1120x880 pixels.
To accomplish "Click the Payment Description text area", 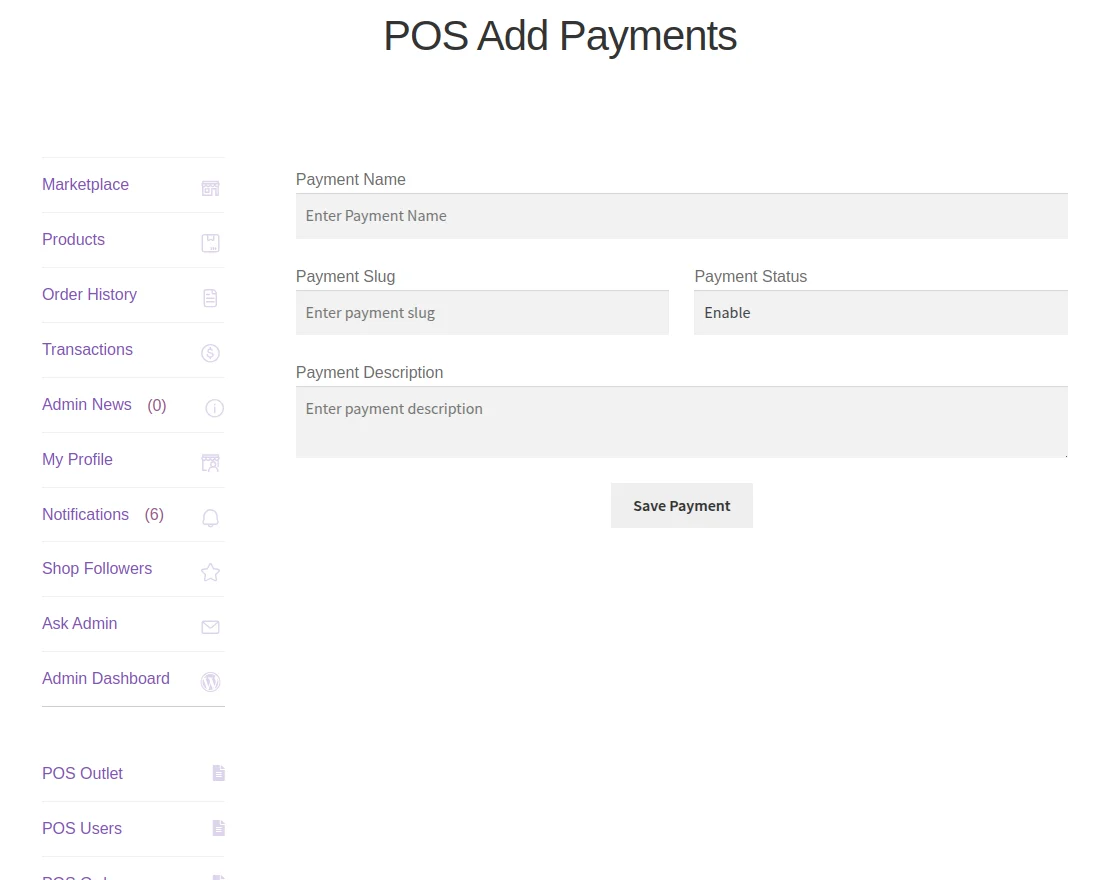I will click(681, 420).
